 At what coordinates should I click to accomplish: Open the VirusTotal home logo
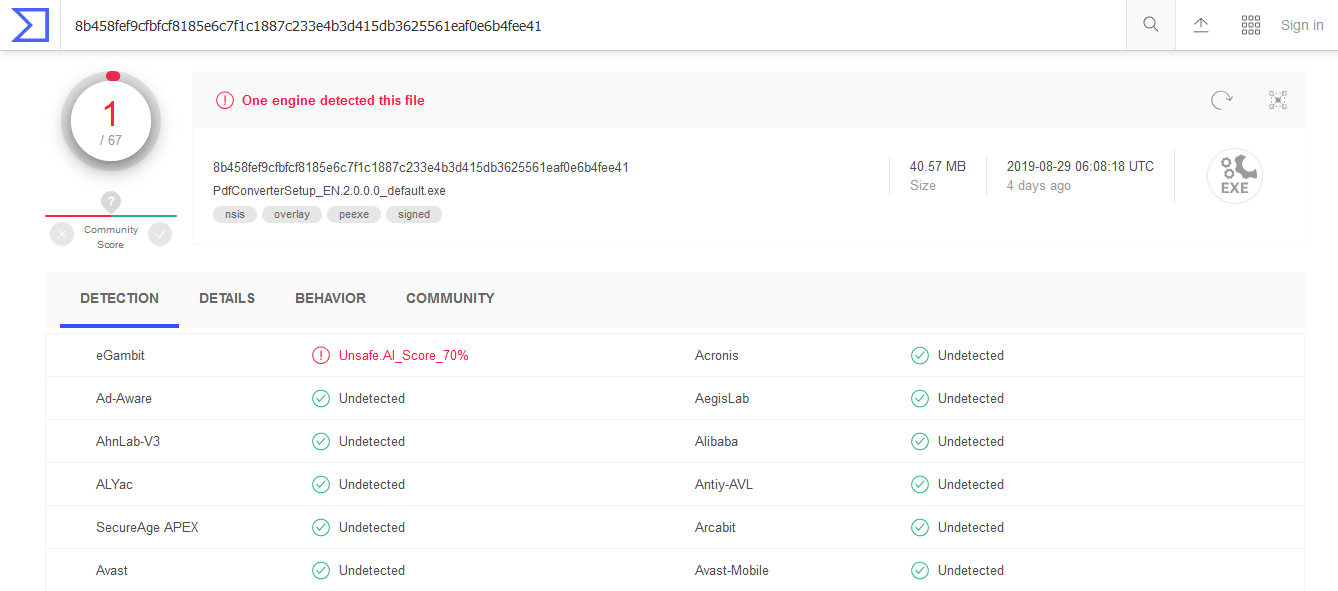30,25
